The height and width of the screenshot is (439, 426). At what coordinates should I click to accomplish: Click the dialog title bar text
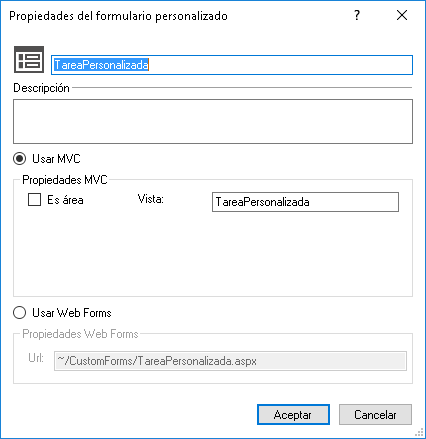[x=118, y=16]
